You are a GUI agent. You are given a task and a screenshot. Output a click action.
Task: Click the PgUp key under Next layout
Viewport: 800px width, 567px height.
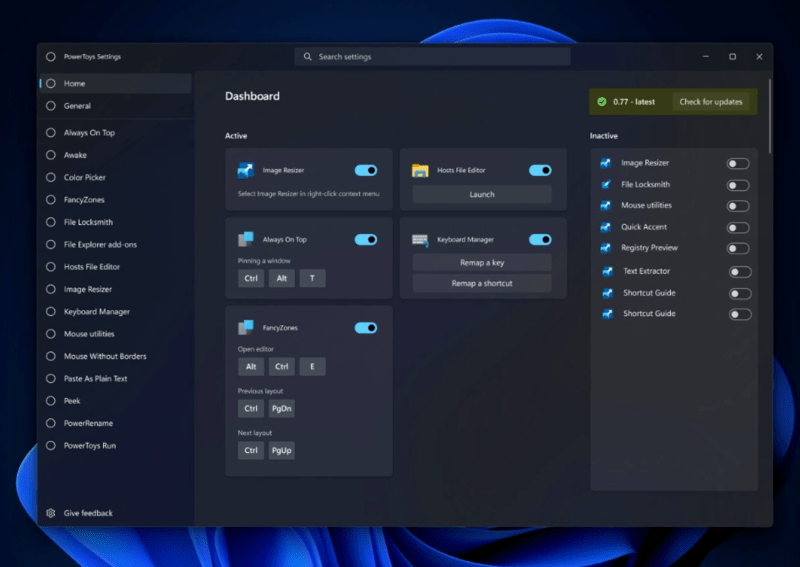click(x=282, y=450)
